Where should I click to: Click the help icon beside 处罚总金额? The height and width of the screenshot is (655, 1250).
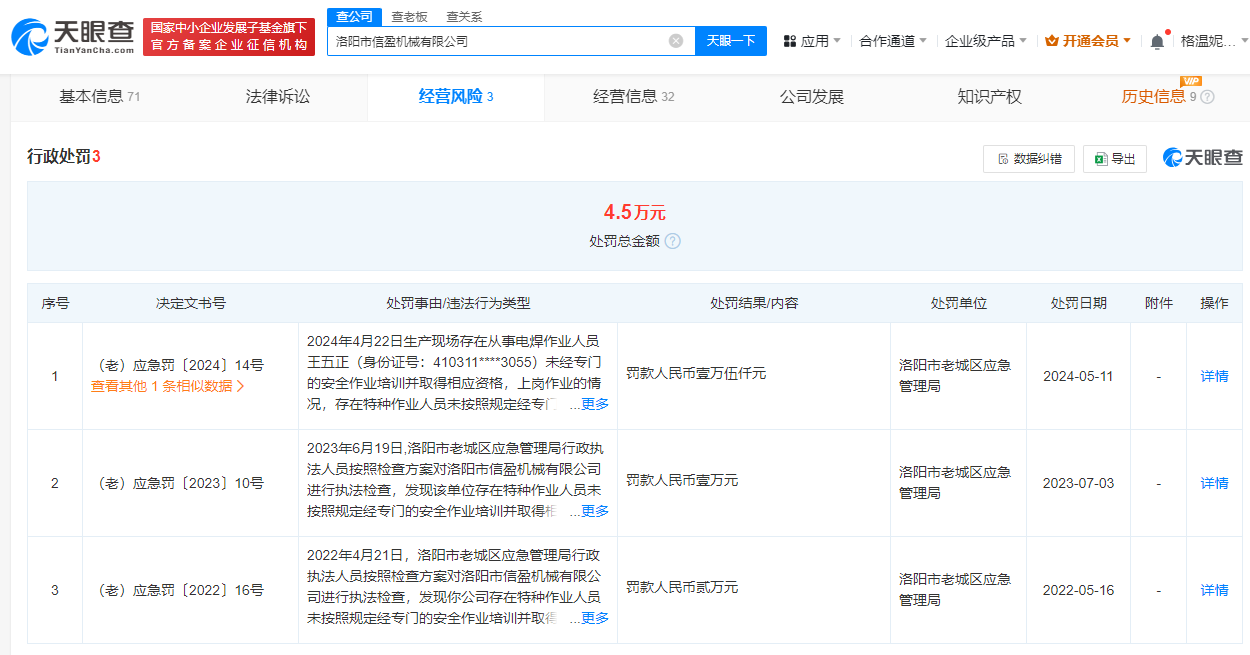(x=672, y=241)
